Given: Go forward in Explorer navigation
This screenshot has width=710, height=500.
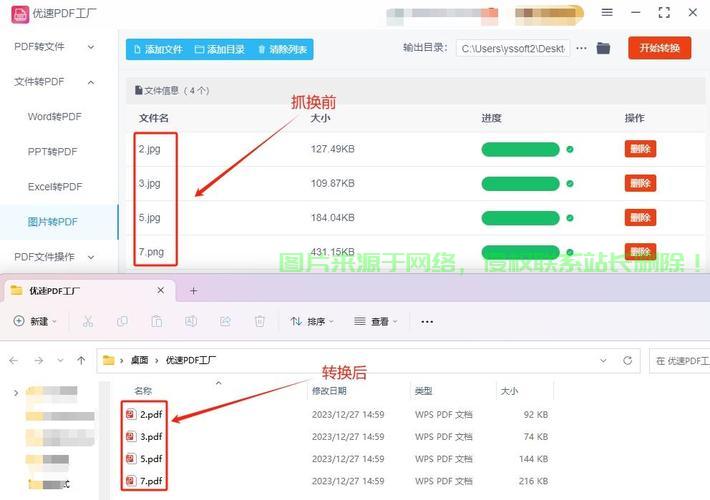Looking at the screenshot, I should (39, 361).
